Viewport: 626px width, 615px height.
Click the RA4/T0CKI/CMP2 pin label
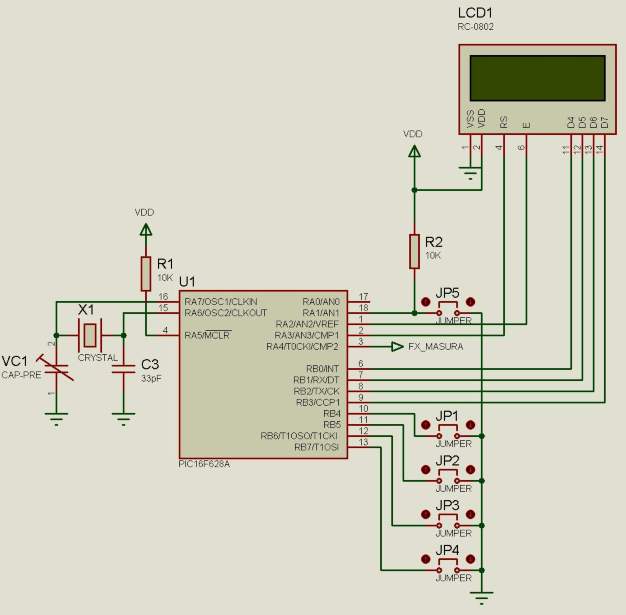click(302, 346)
